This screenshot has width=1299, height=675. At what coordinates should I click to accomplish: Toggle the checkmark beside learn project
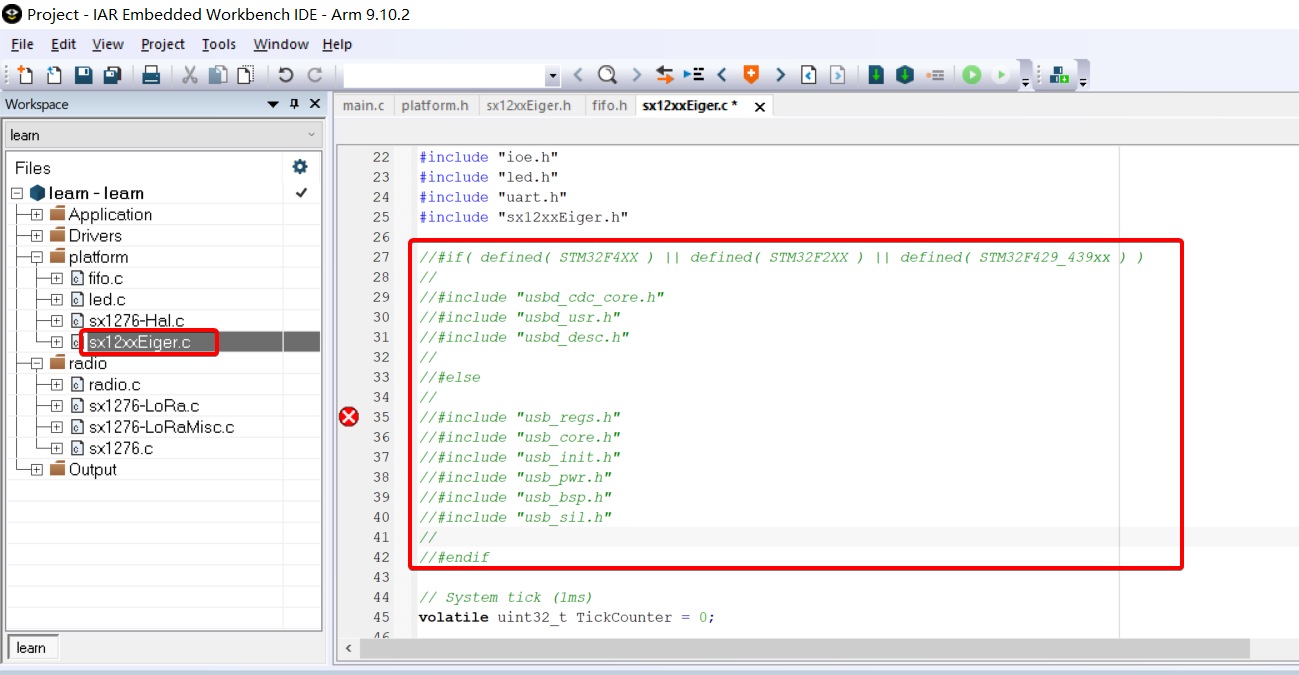(x=301, y=193)
